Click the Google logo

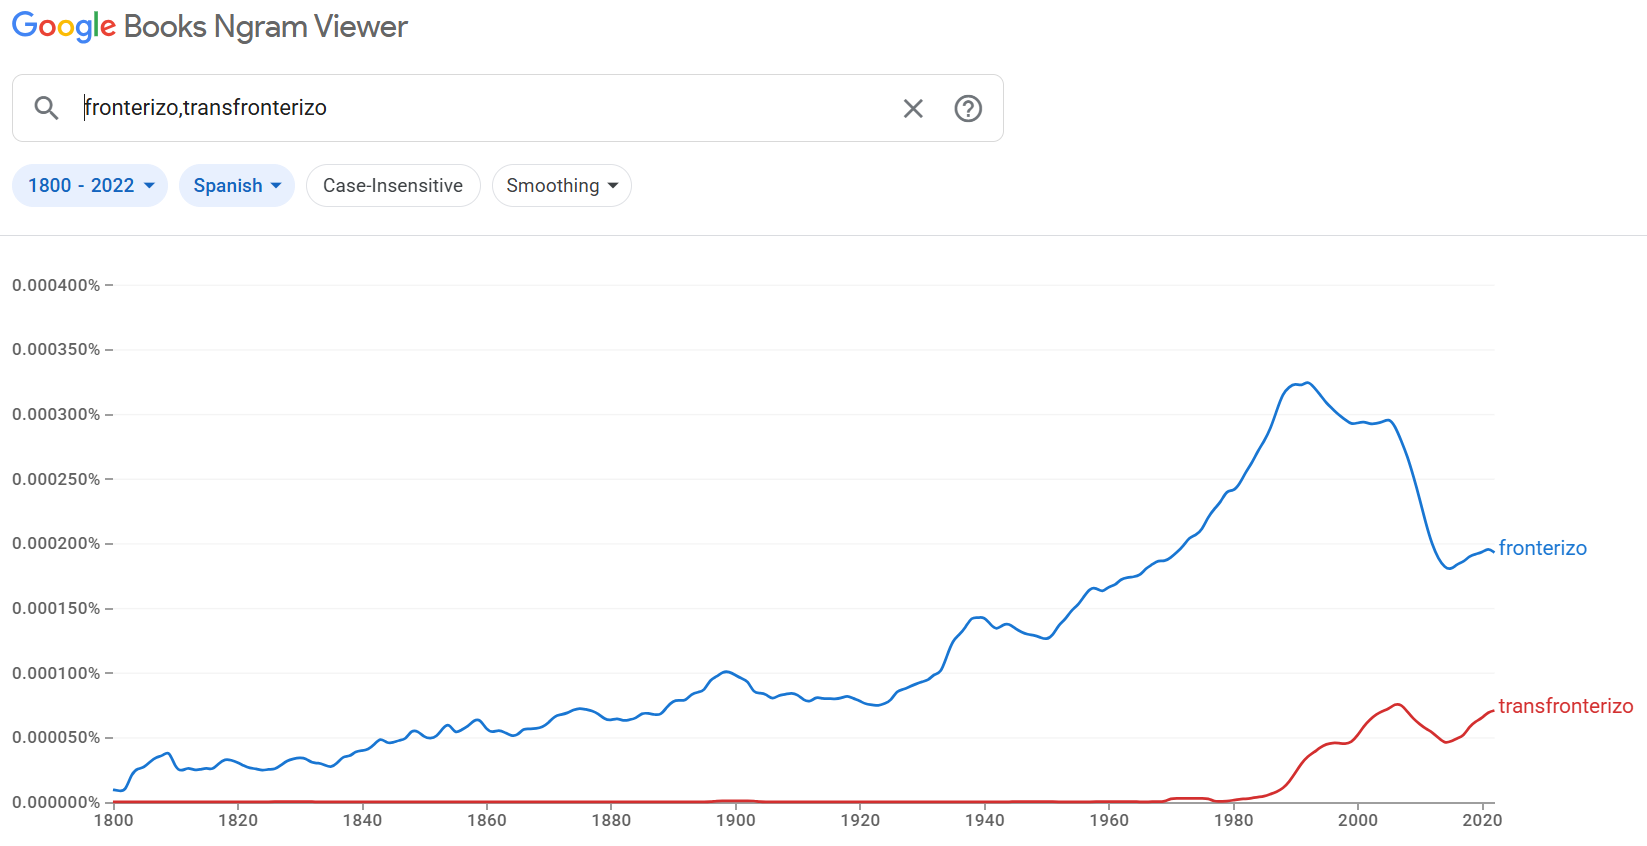64,27
